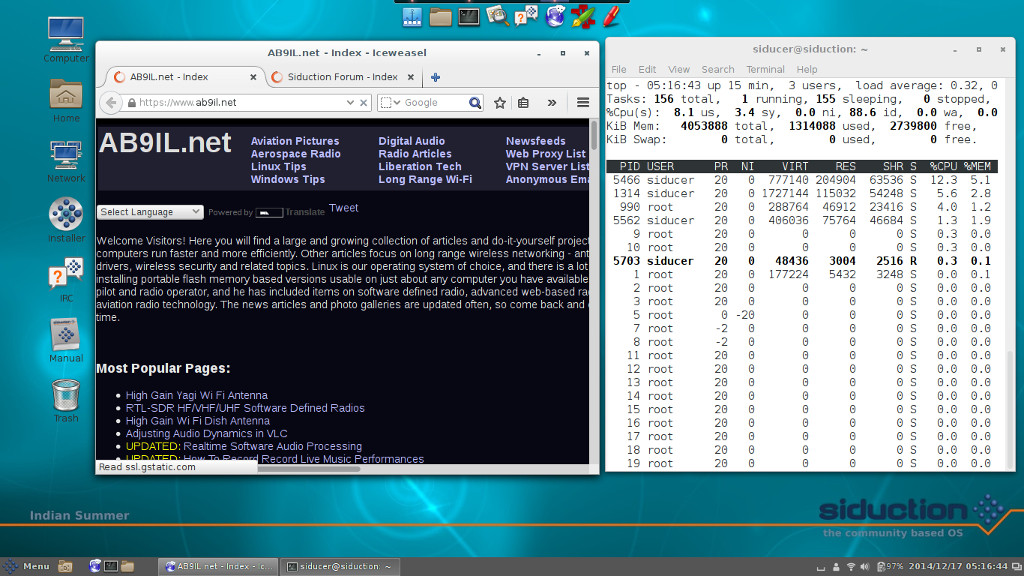Click the Iceweasel horizontal scrollbar thumb
Viewport: 1024px width, 576px height.
(309, 468)
